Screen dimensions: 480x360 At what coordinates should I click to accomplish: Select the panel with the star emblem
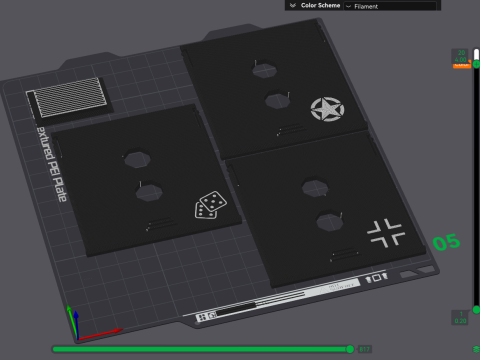point(273,90)
